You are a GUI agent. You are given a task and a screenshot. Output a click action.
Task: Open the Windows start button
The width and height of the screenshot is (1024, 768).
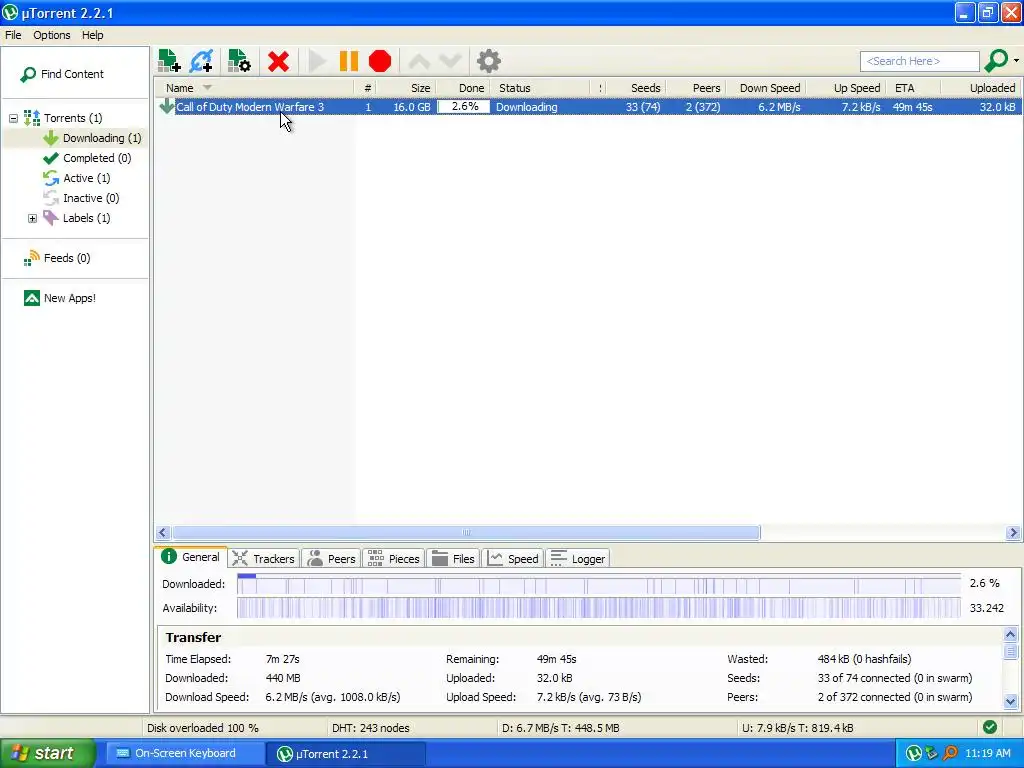point(47,753)
